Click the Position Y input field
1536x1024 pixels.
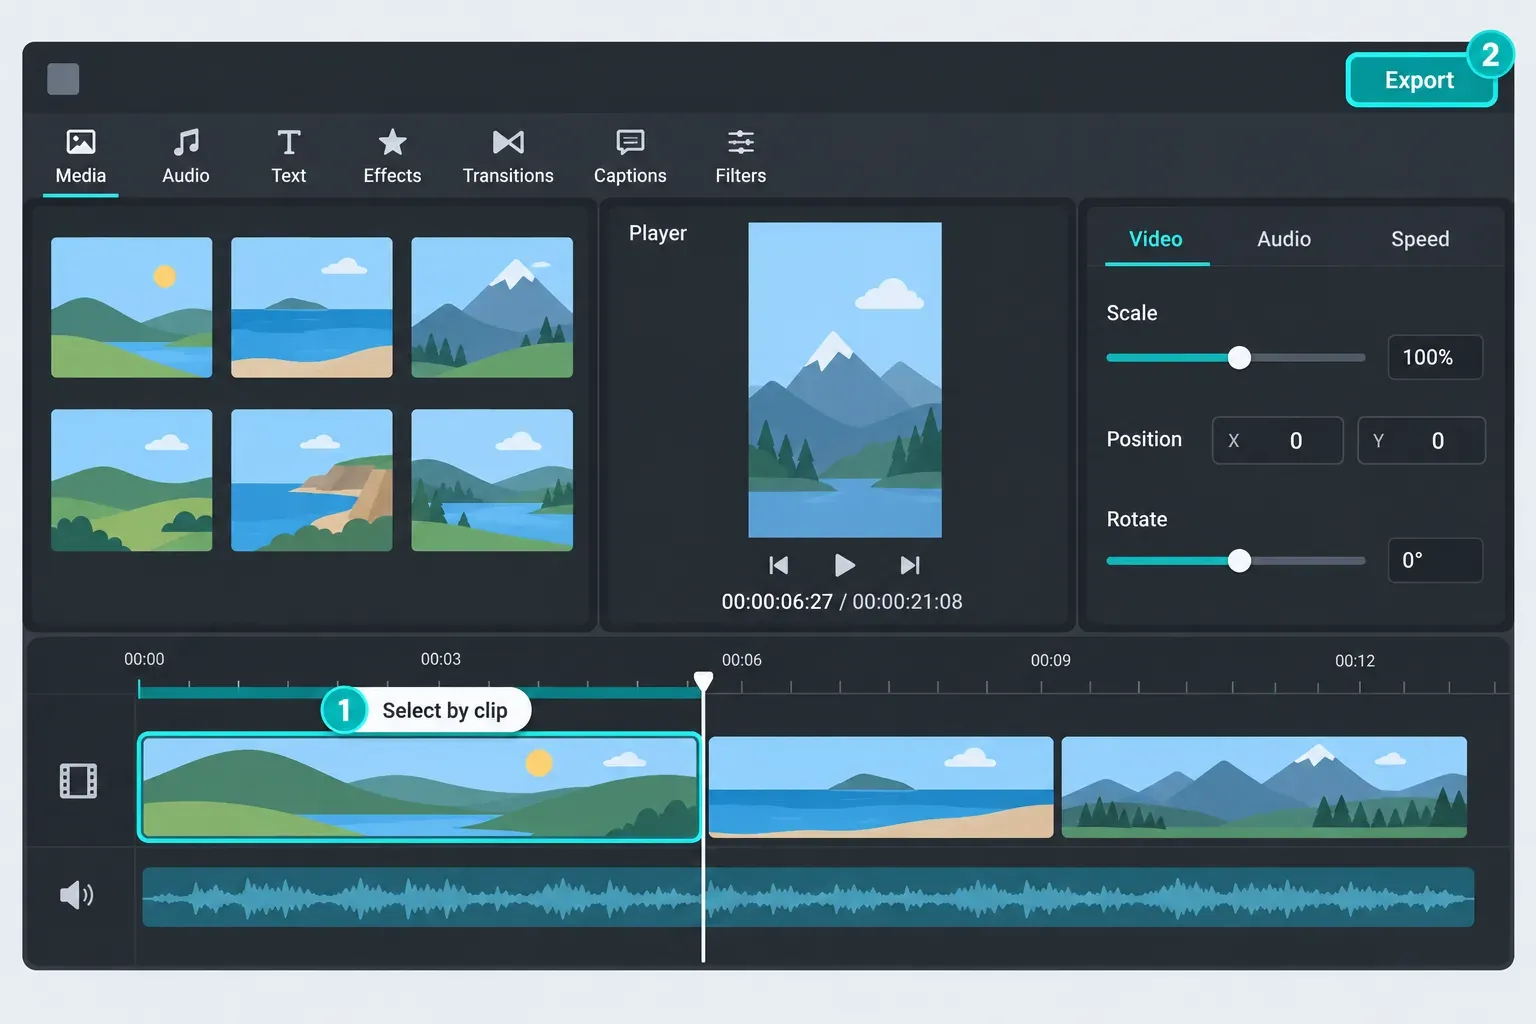coord(1421,440)
